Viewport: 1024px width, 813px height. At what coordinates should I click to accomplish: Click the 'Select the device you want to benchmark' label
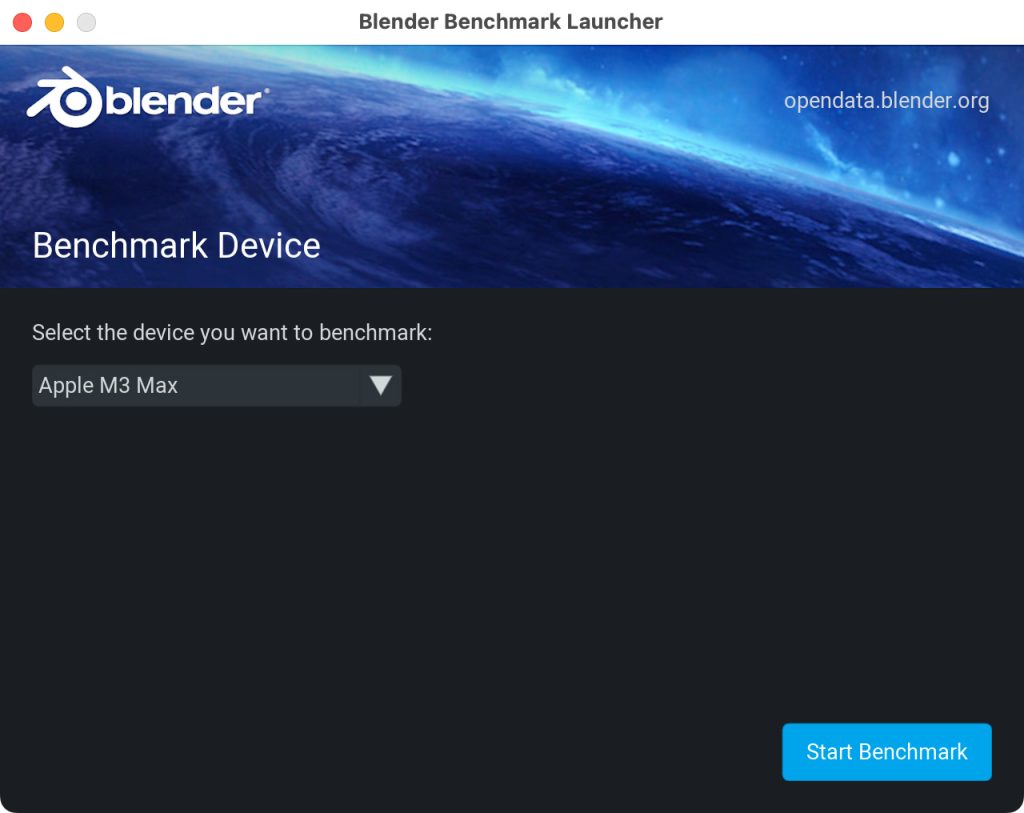point(232,332)
